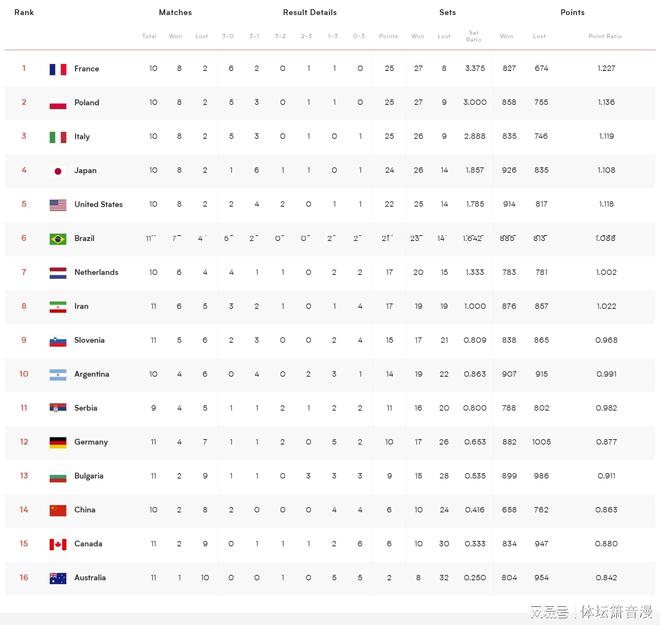
Task: Click the Australia flag icon
Action: coord(57,578)
